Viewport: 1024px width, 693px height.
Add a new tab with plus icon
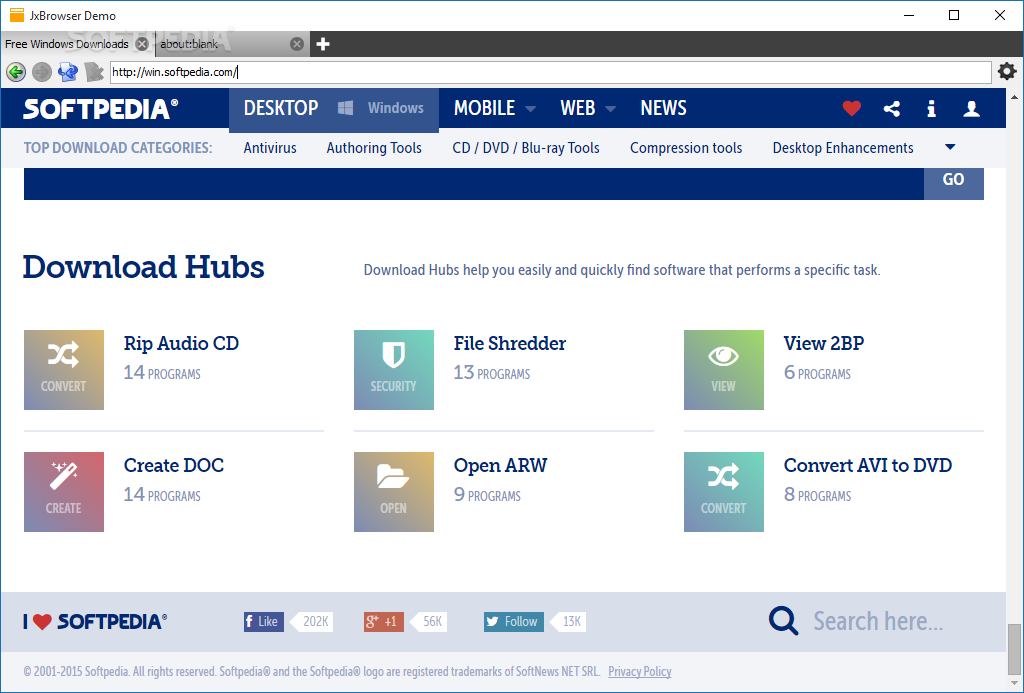[323, 44]
